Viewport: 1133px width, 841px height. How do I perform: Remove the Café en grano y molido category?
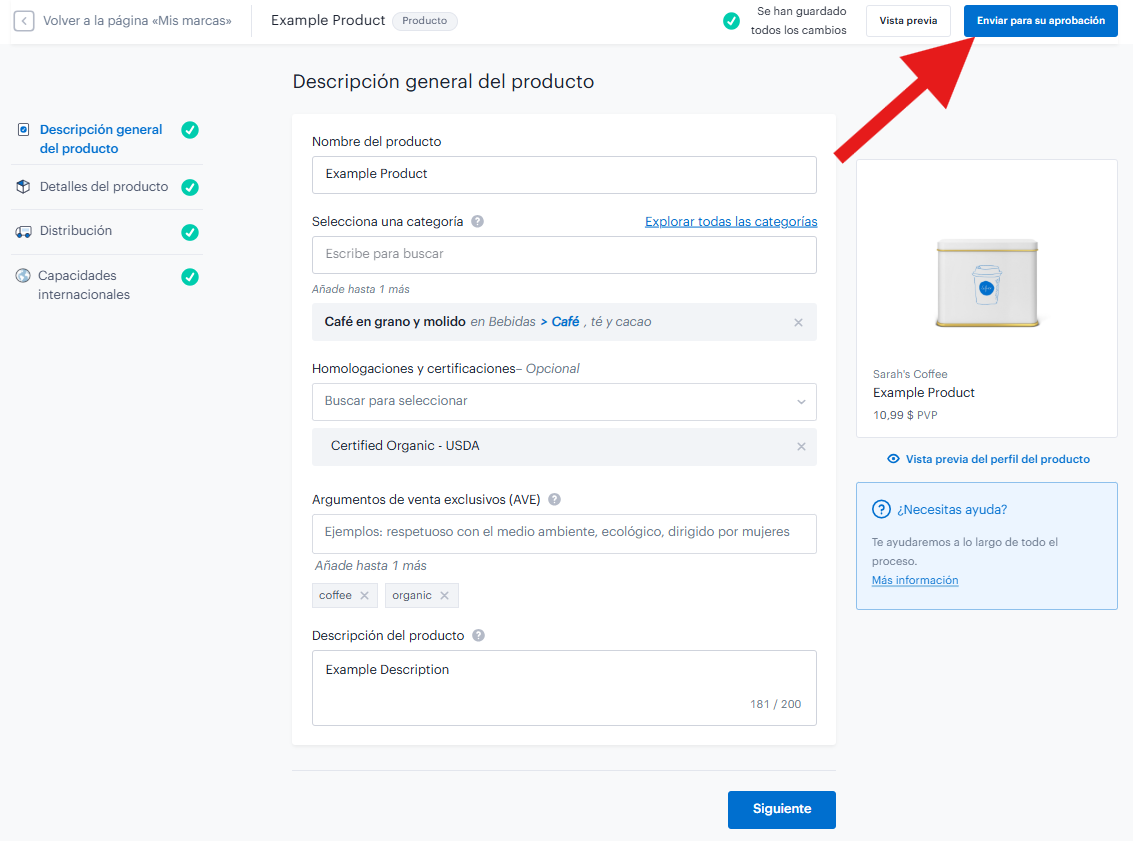[798, 323]
